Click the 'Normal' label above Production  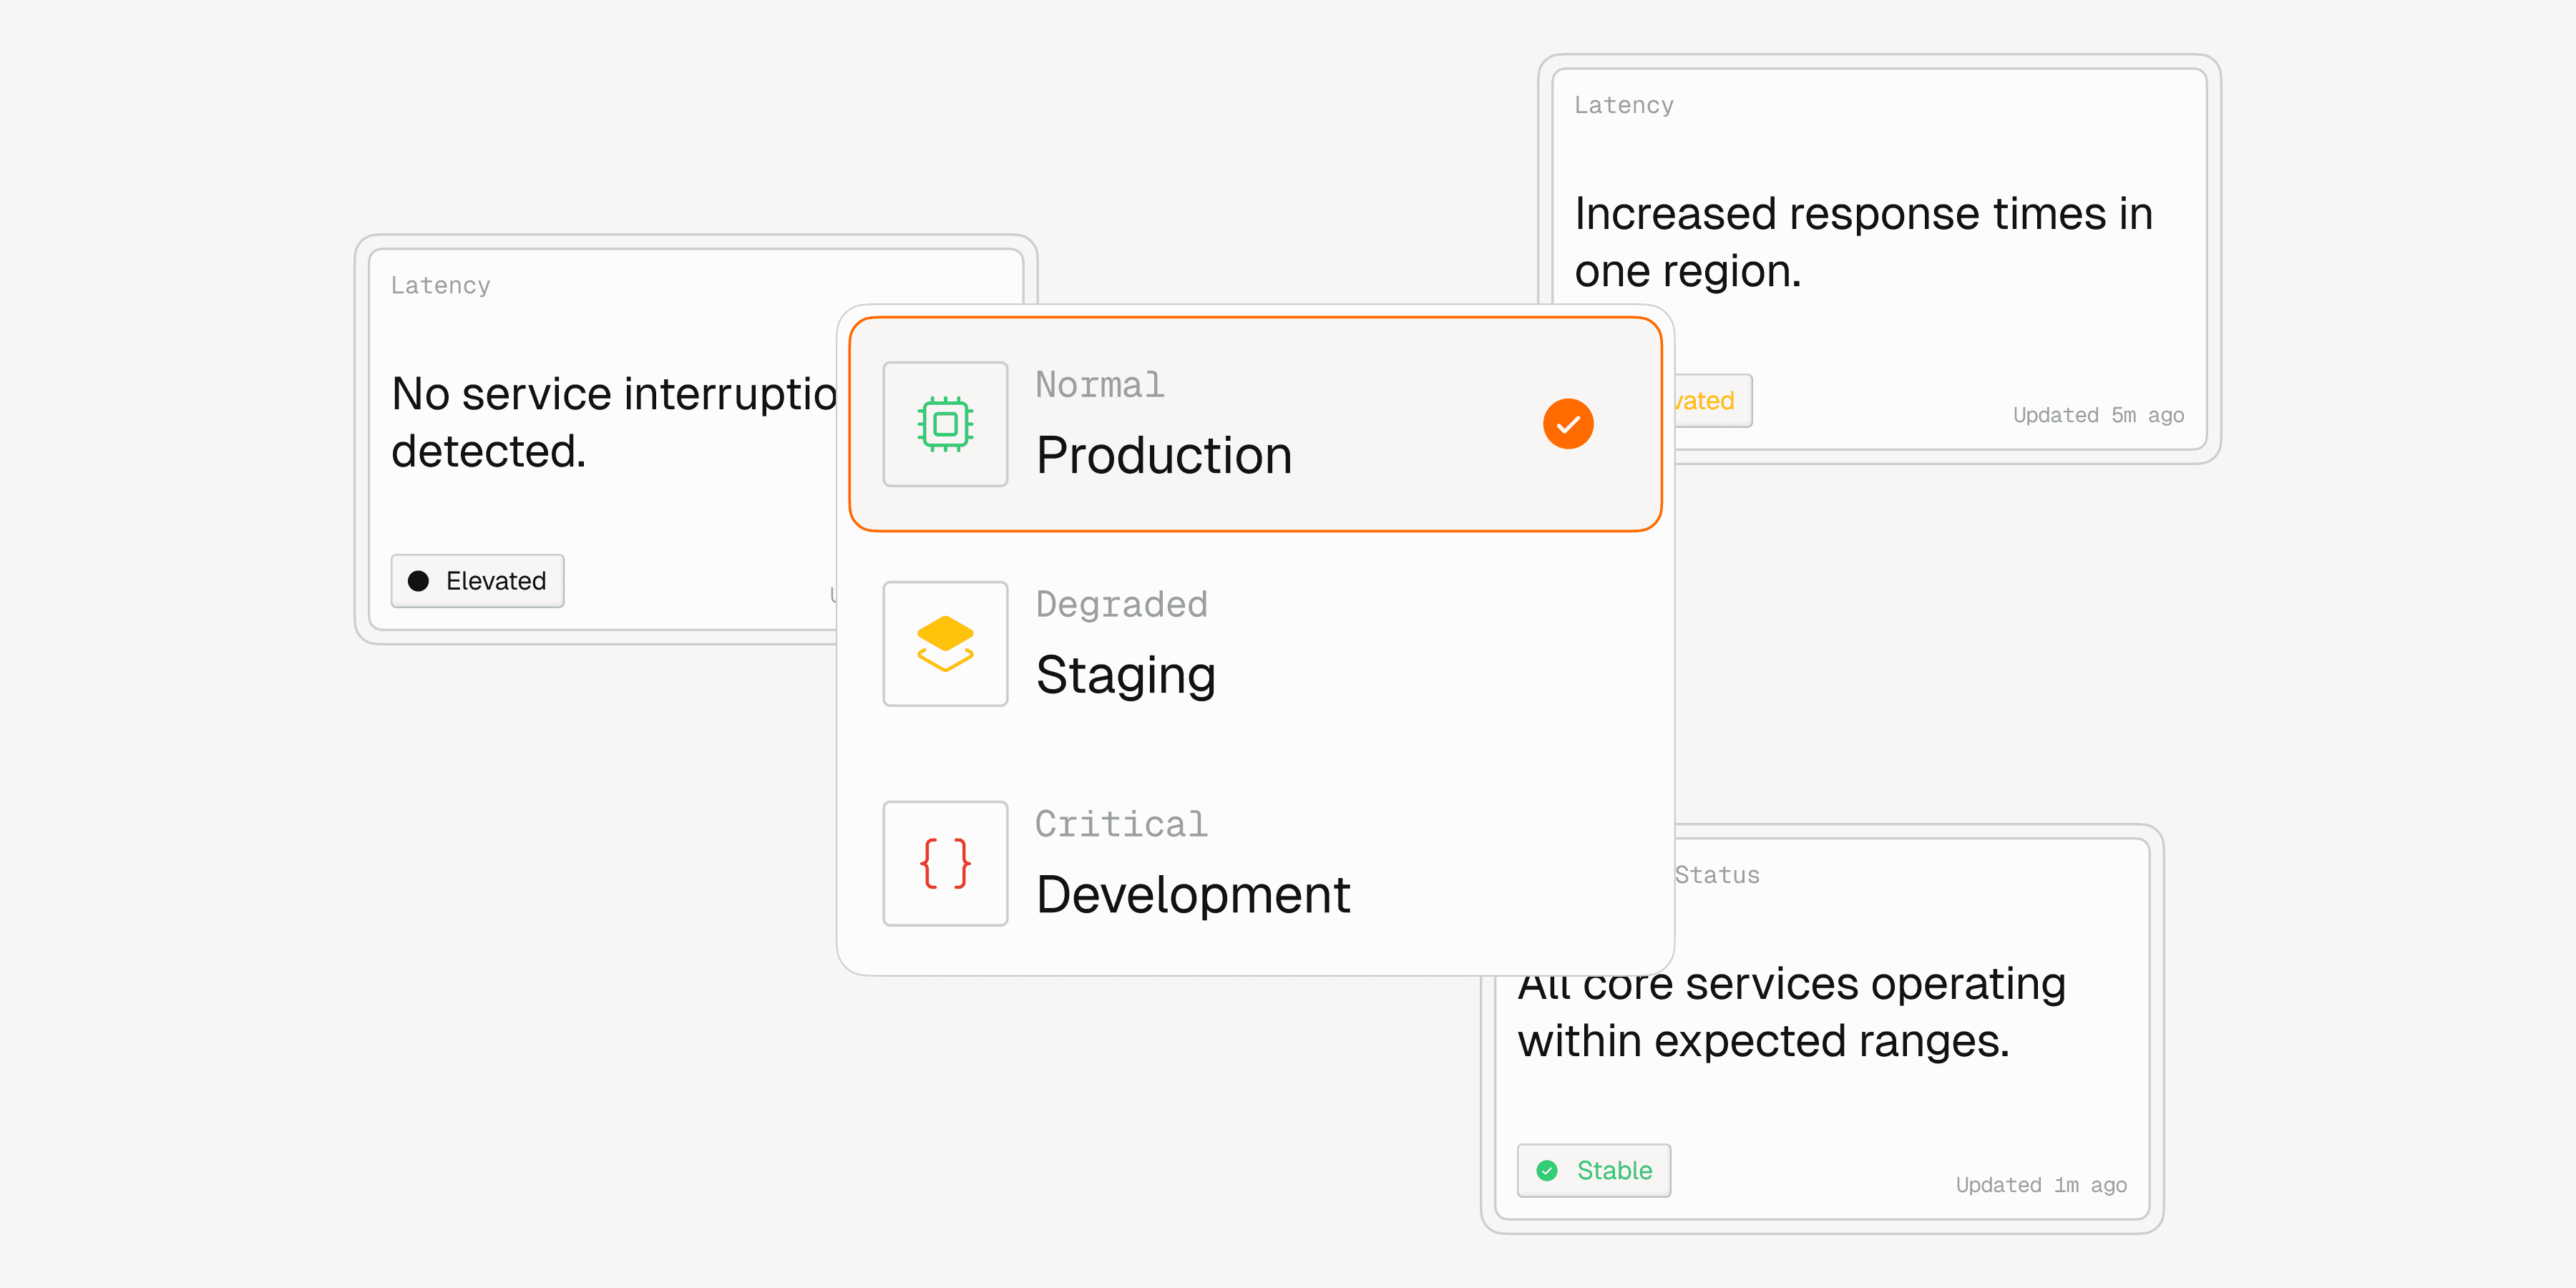[x=1099, y=385]
